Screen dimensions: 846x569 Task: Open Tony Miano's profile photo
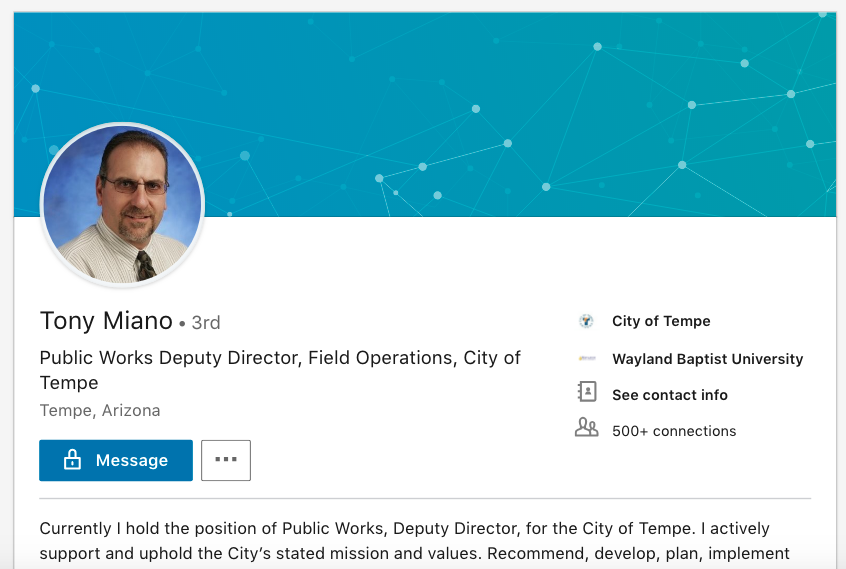(x=122, y=206)
